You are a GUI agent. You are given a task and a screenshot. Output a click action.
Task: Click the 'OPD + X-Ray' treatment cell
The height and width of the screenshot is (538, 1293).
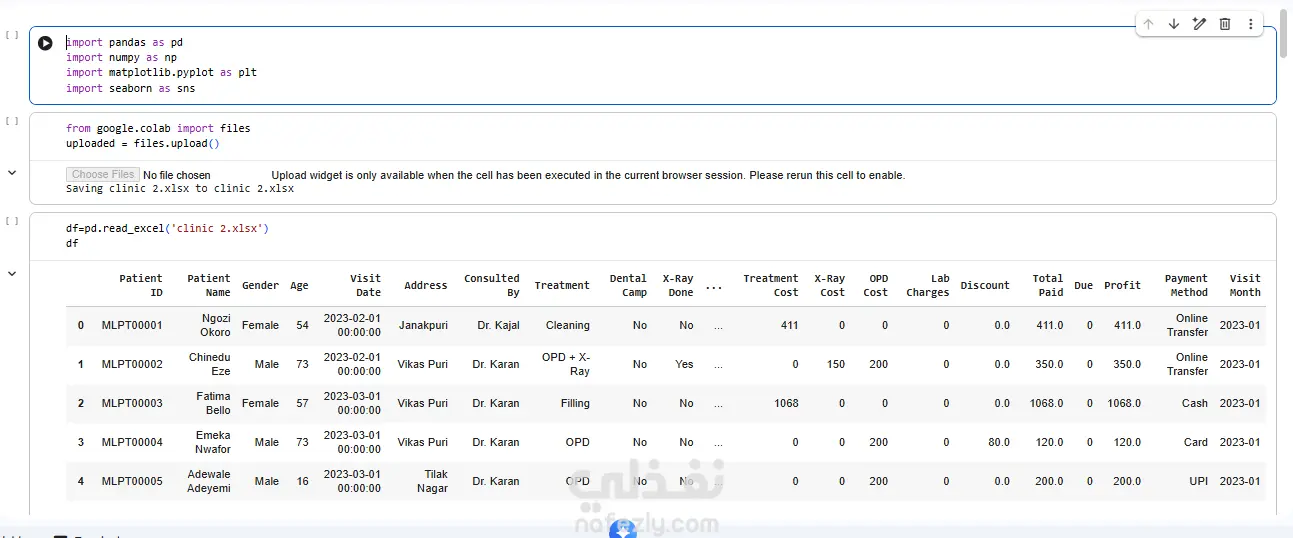pos(565,364)
